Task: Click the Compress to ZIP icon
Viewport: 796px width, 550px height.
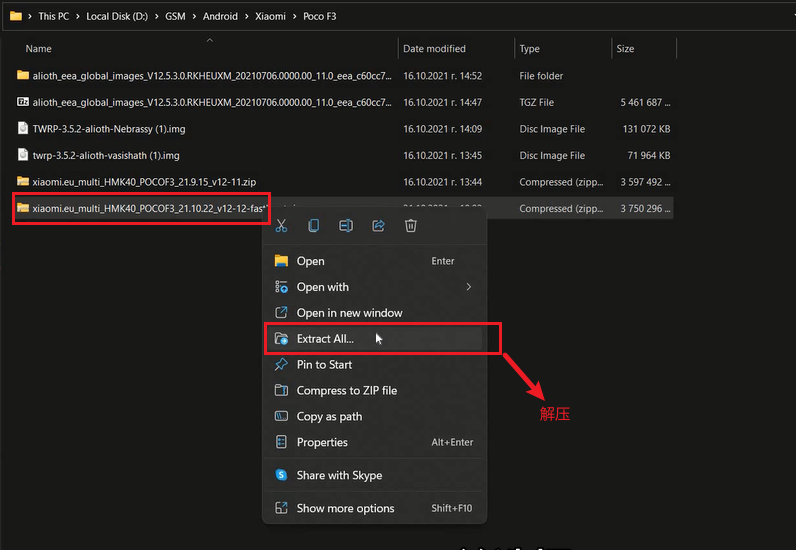Action: click(281, 390)
